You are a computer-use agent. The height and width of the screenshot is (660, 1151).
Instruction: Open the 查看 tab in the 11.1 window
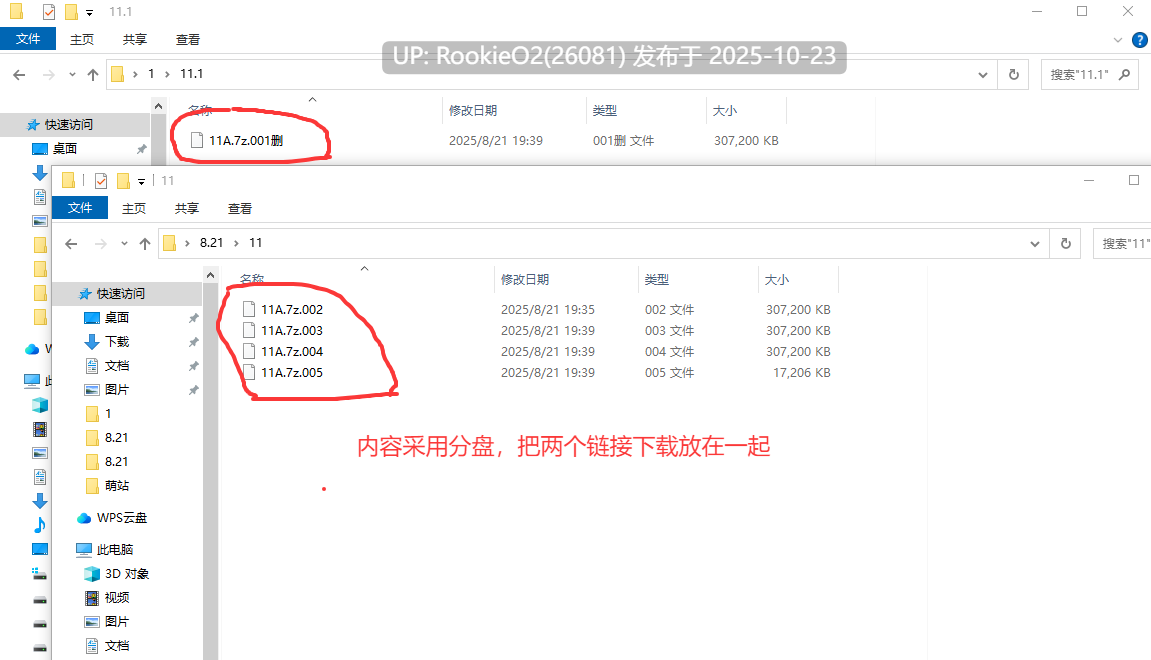pyautogui.click(x=187, y=40)
